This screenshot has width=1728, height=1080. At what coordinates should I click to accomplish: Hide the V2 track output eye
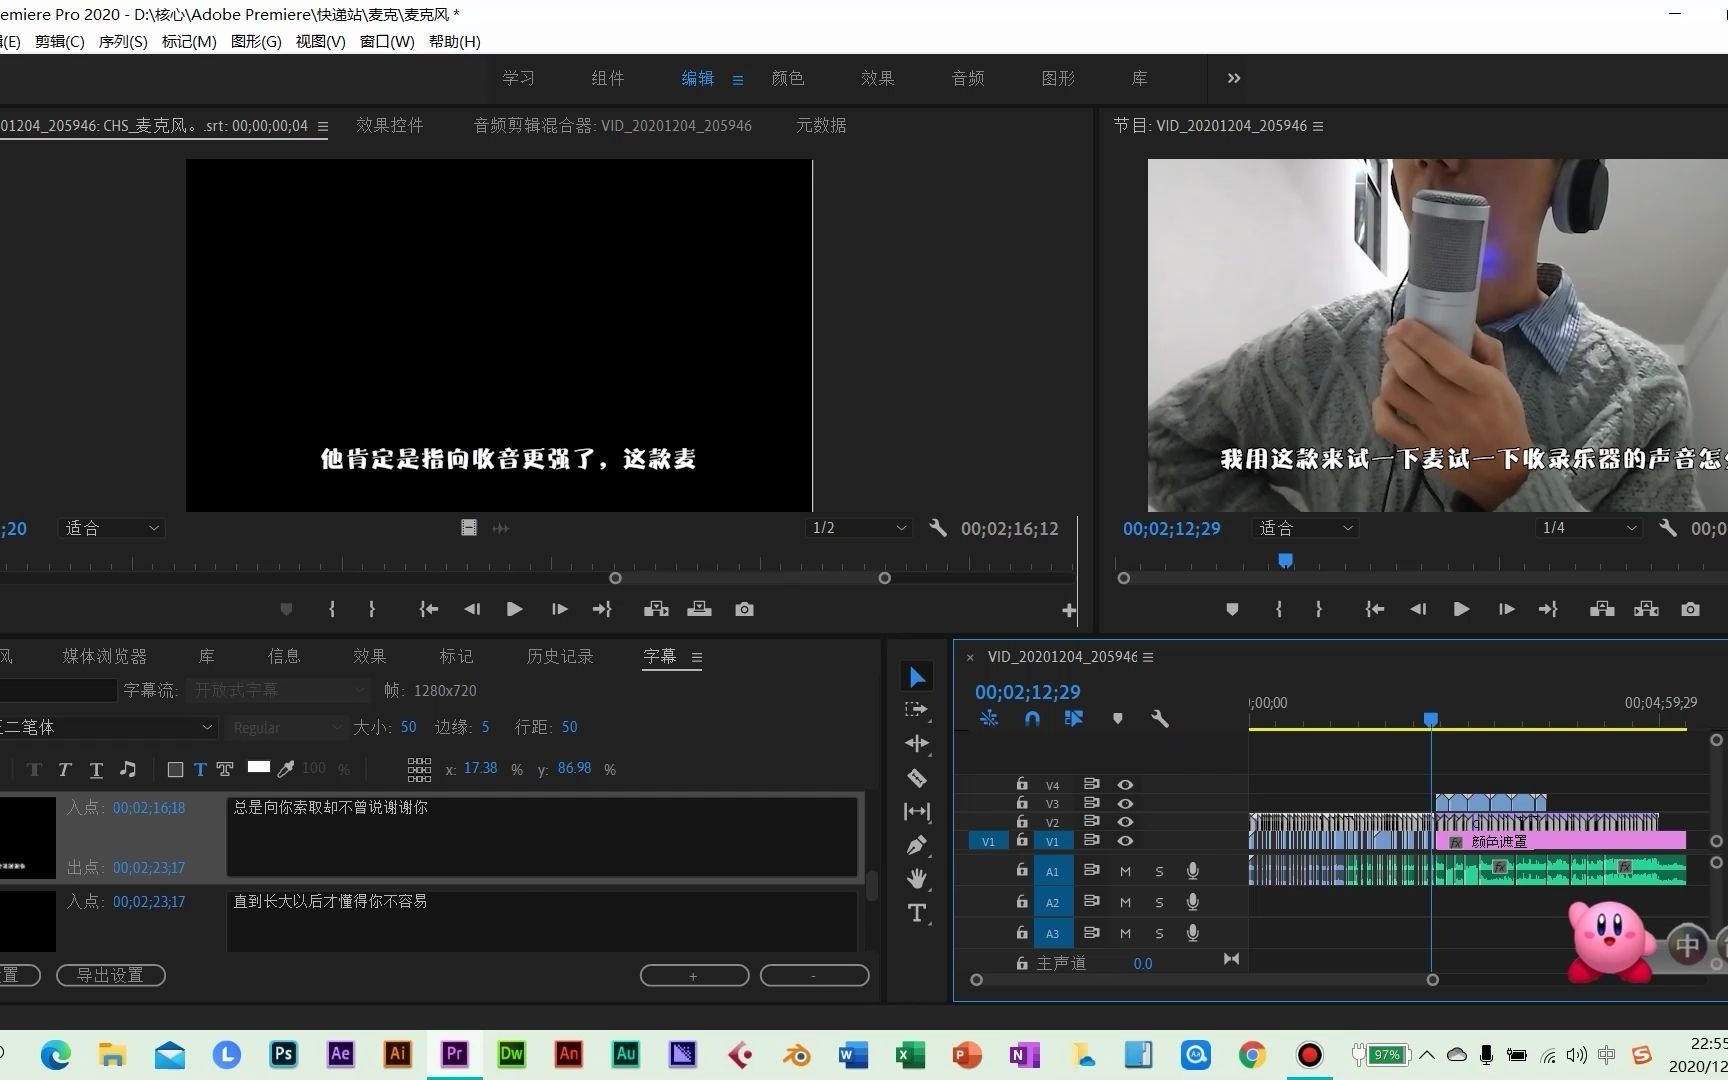(x=1125, y=822)
